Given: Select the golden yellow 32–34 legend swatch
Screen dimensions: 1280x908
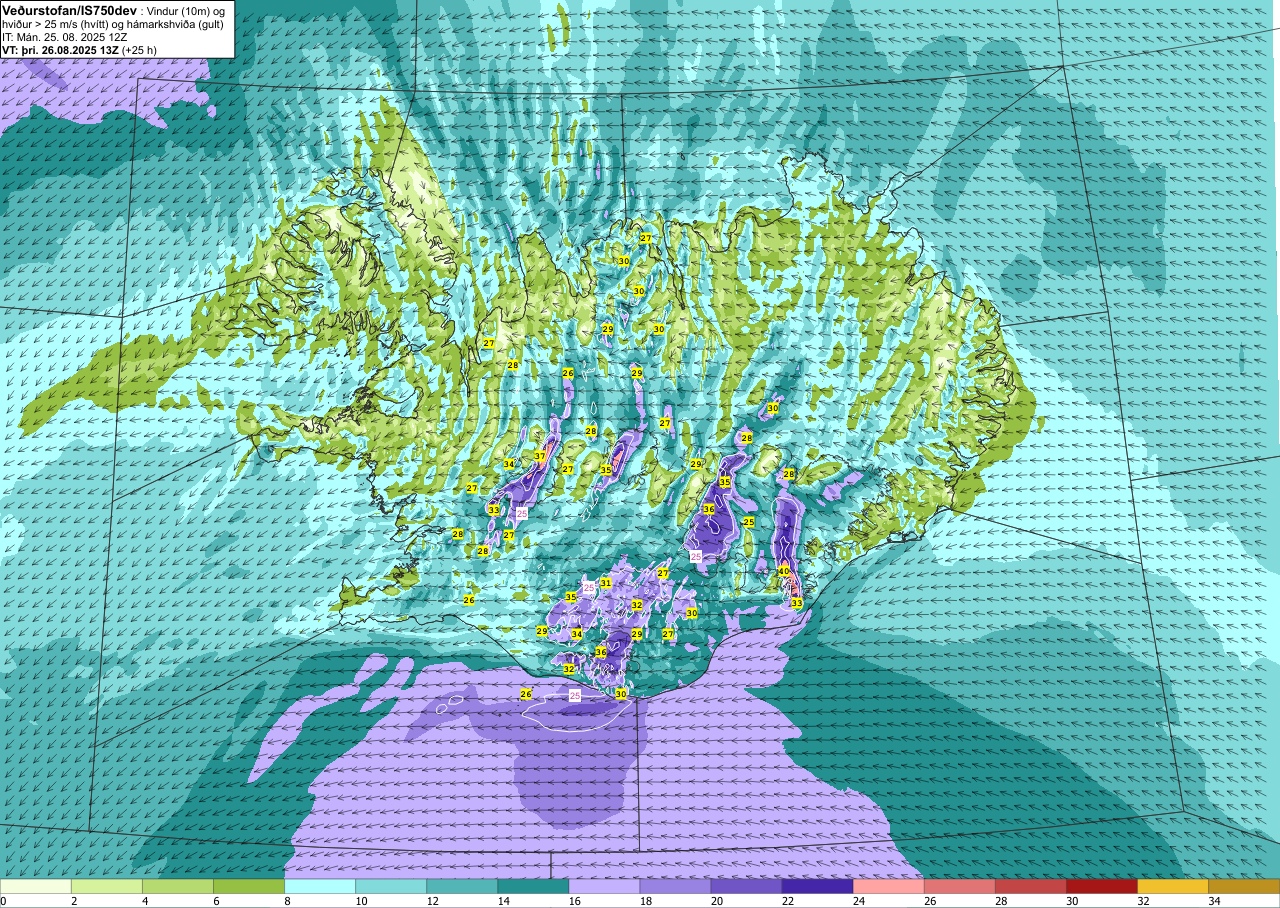Looking at the screenshot, I should (1172, 886).
